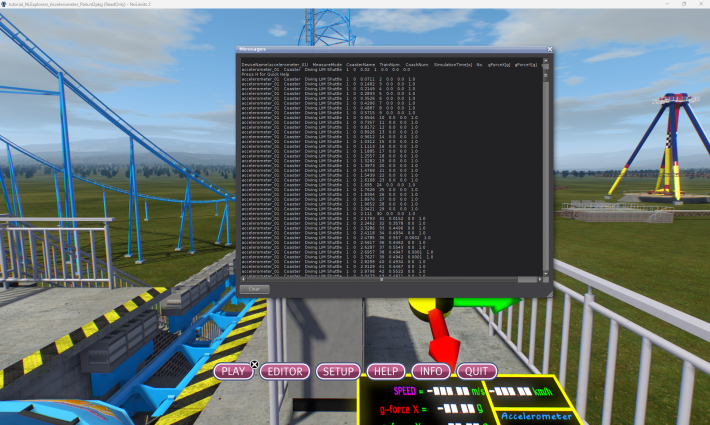Click the horizontal scrollbar left arrow
Screen dimensions: 710x425
[243, 279]
